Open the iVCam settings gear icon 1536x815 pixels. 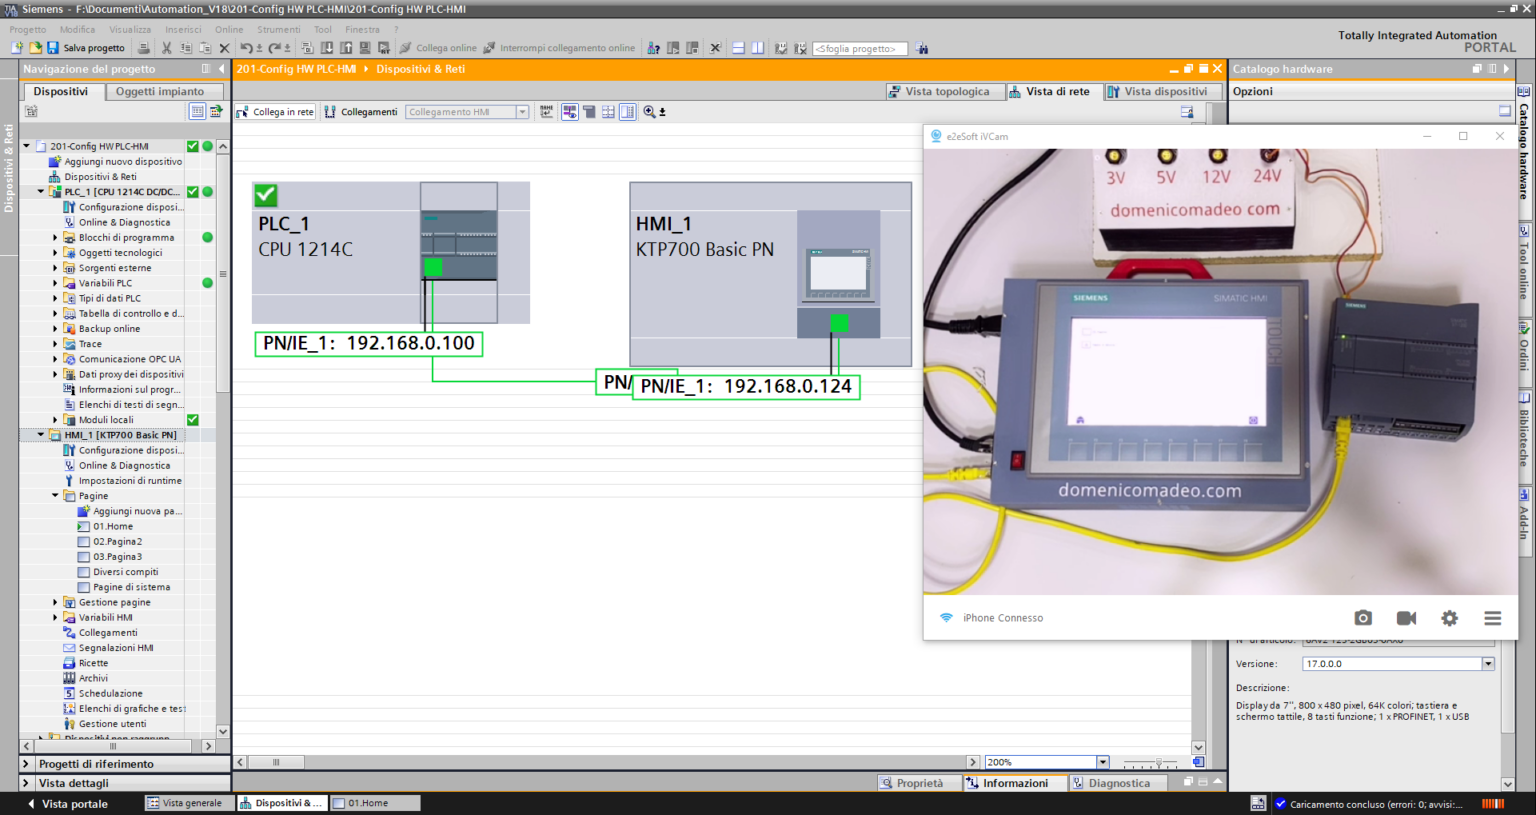click(x=1450, y=618)
